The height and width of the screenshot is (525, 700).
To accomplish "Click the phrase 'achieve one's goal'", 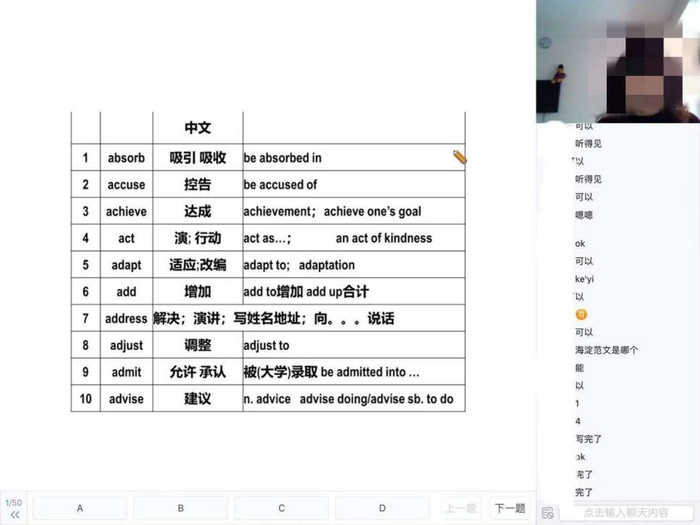I will tap(372, 211).
